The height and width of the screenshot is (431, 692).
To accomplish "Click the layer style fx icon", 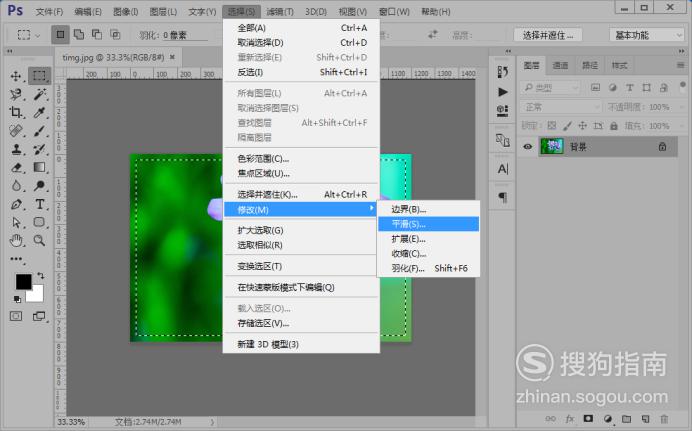I will 569,419.
